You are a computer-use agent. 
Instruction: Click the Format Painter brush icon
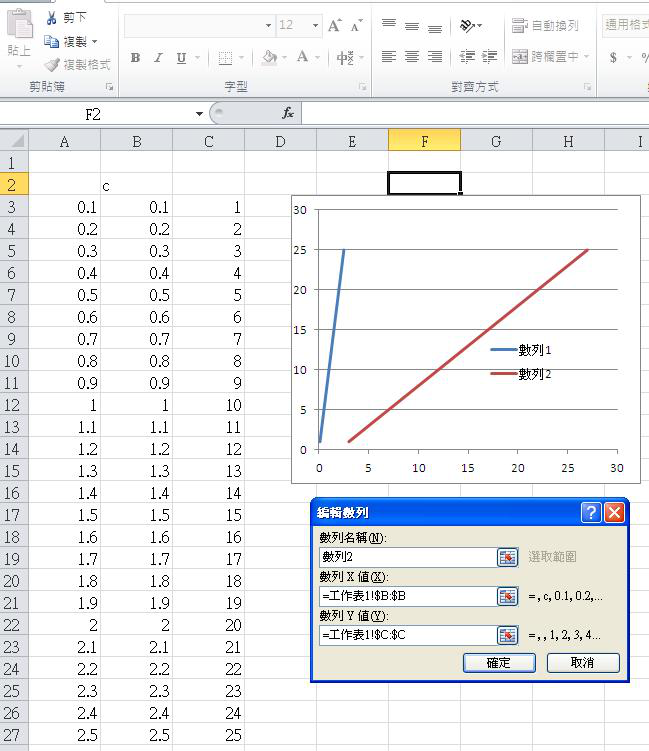coord(52,64)
